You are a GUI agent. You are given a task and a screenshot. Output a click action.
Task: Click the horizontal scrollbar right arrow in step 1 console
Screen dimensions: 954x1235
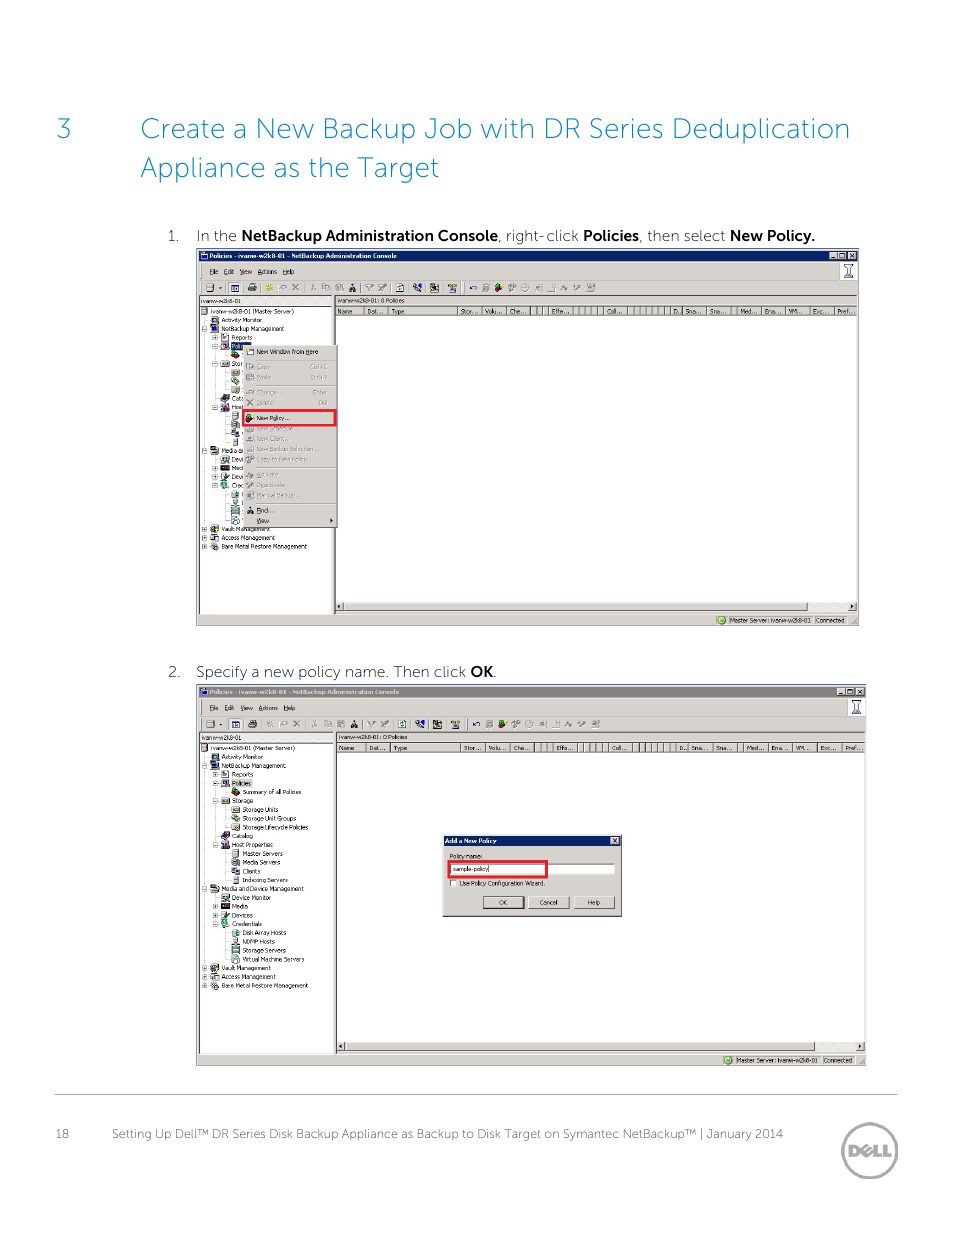[853, 607]
